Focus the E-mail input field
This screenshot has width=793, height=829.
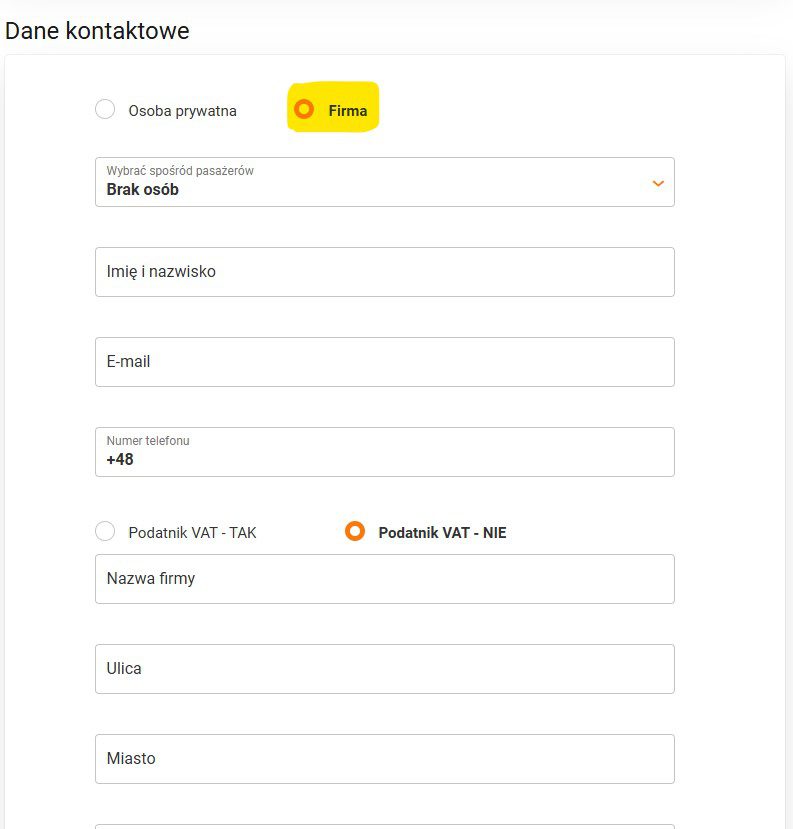tap(384, 362)
